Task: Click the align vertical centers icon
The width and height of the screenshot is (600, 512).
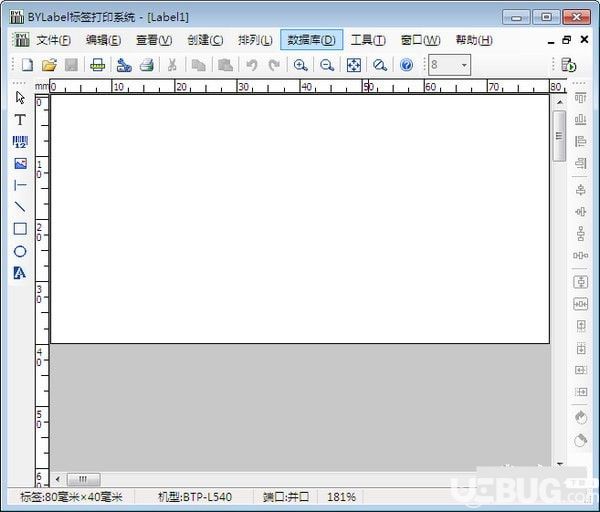Action: (580, 212)
